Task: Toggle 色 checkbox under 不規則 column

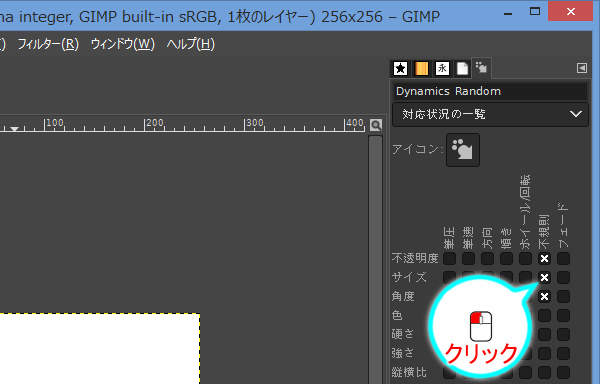Action: coord(544,316)
